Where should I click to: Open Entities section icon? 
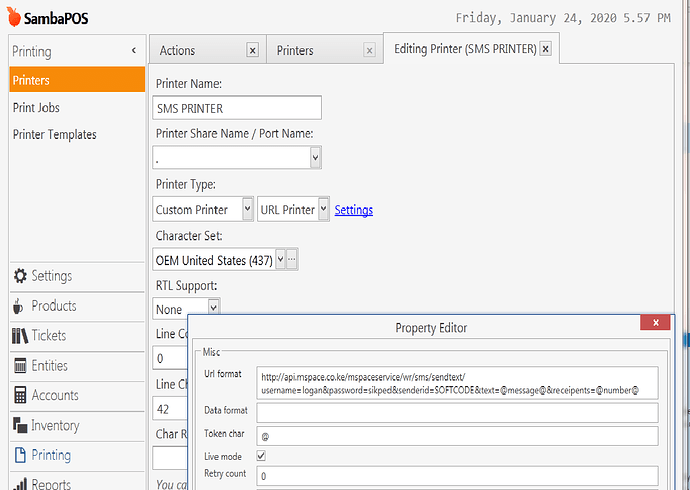[20, 366]
